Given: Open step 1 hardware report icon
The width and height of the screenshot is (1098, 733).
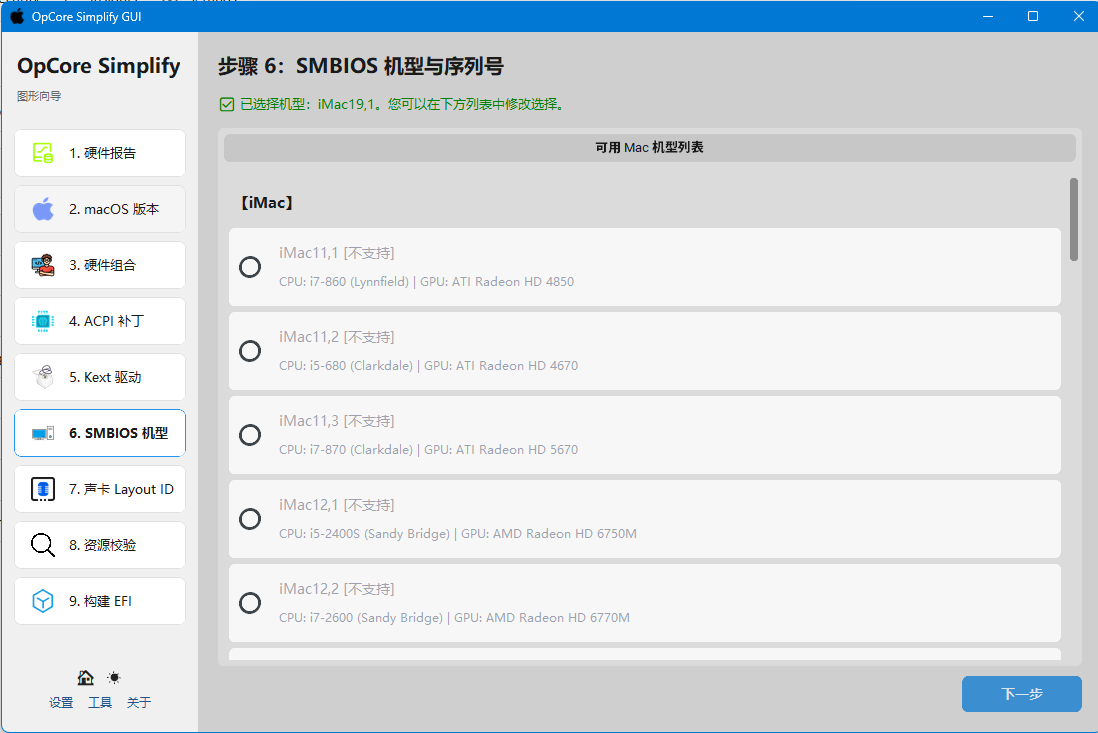Looking at the screenshot, I should (43, 153).
